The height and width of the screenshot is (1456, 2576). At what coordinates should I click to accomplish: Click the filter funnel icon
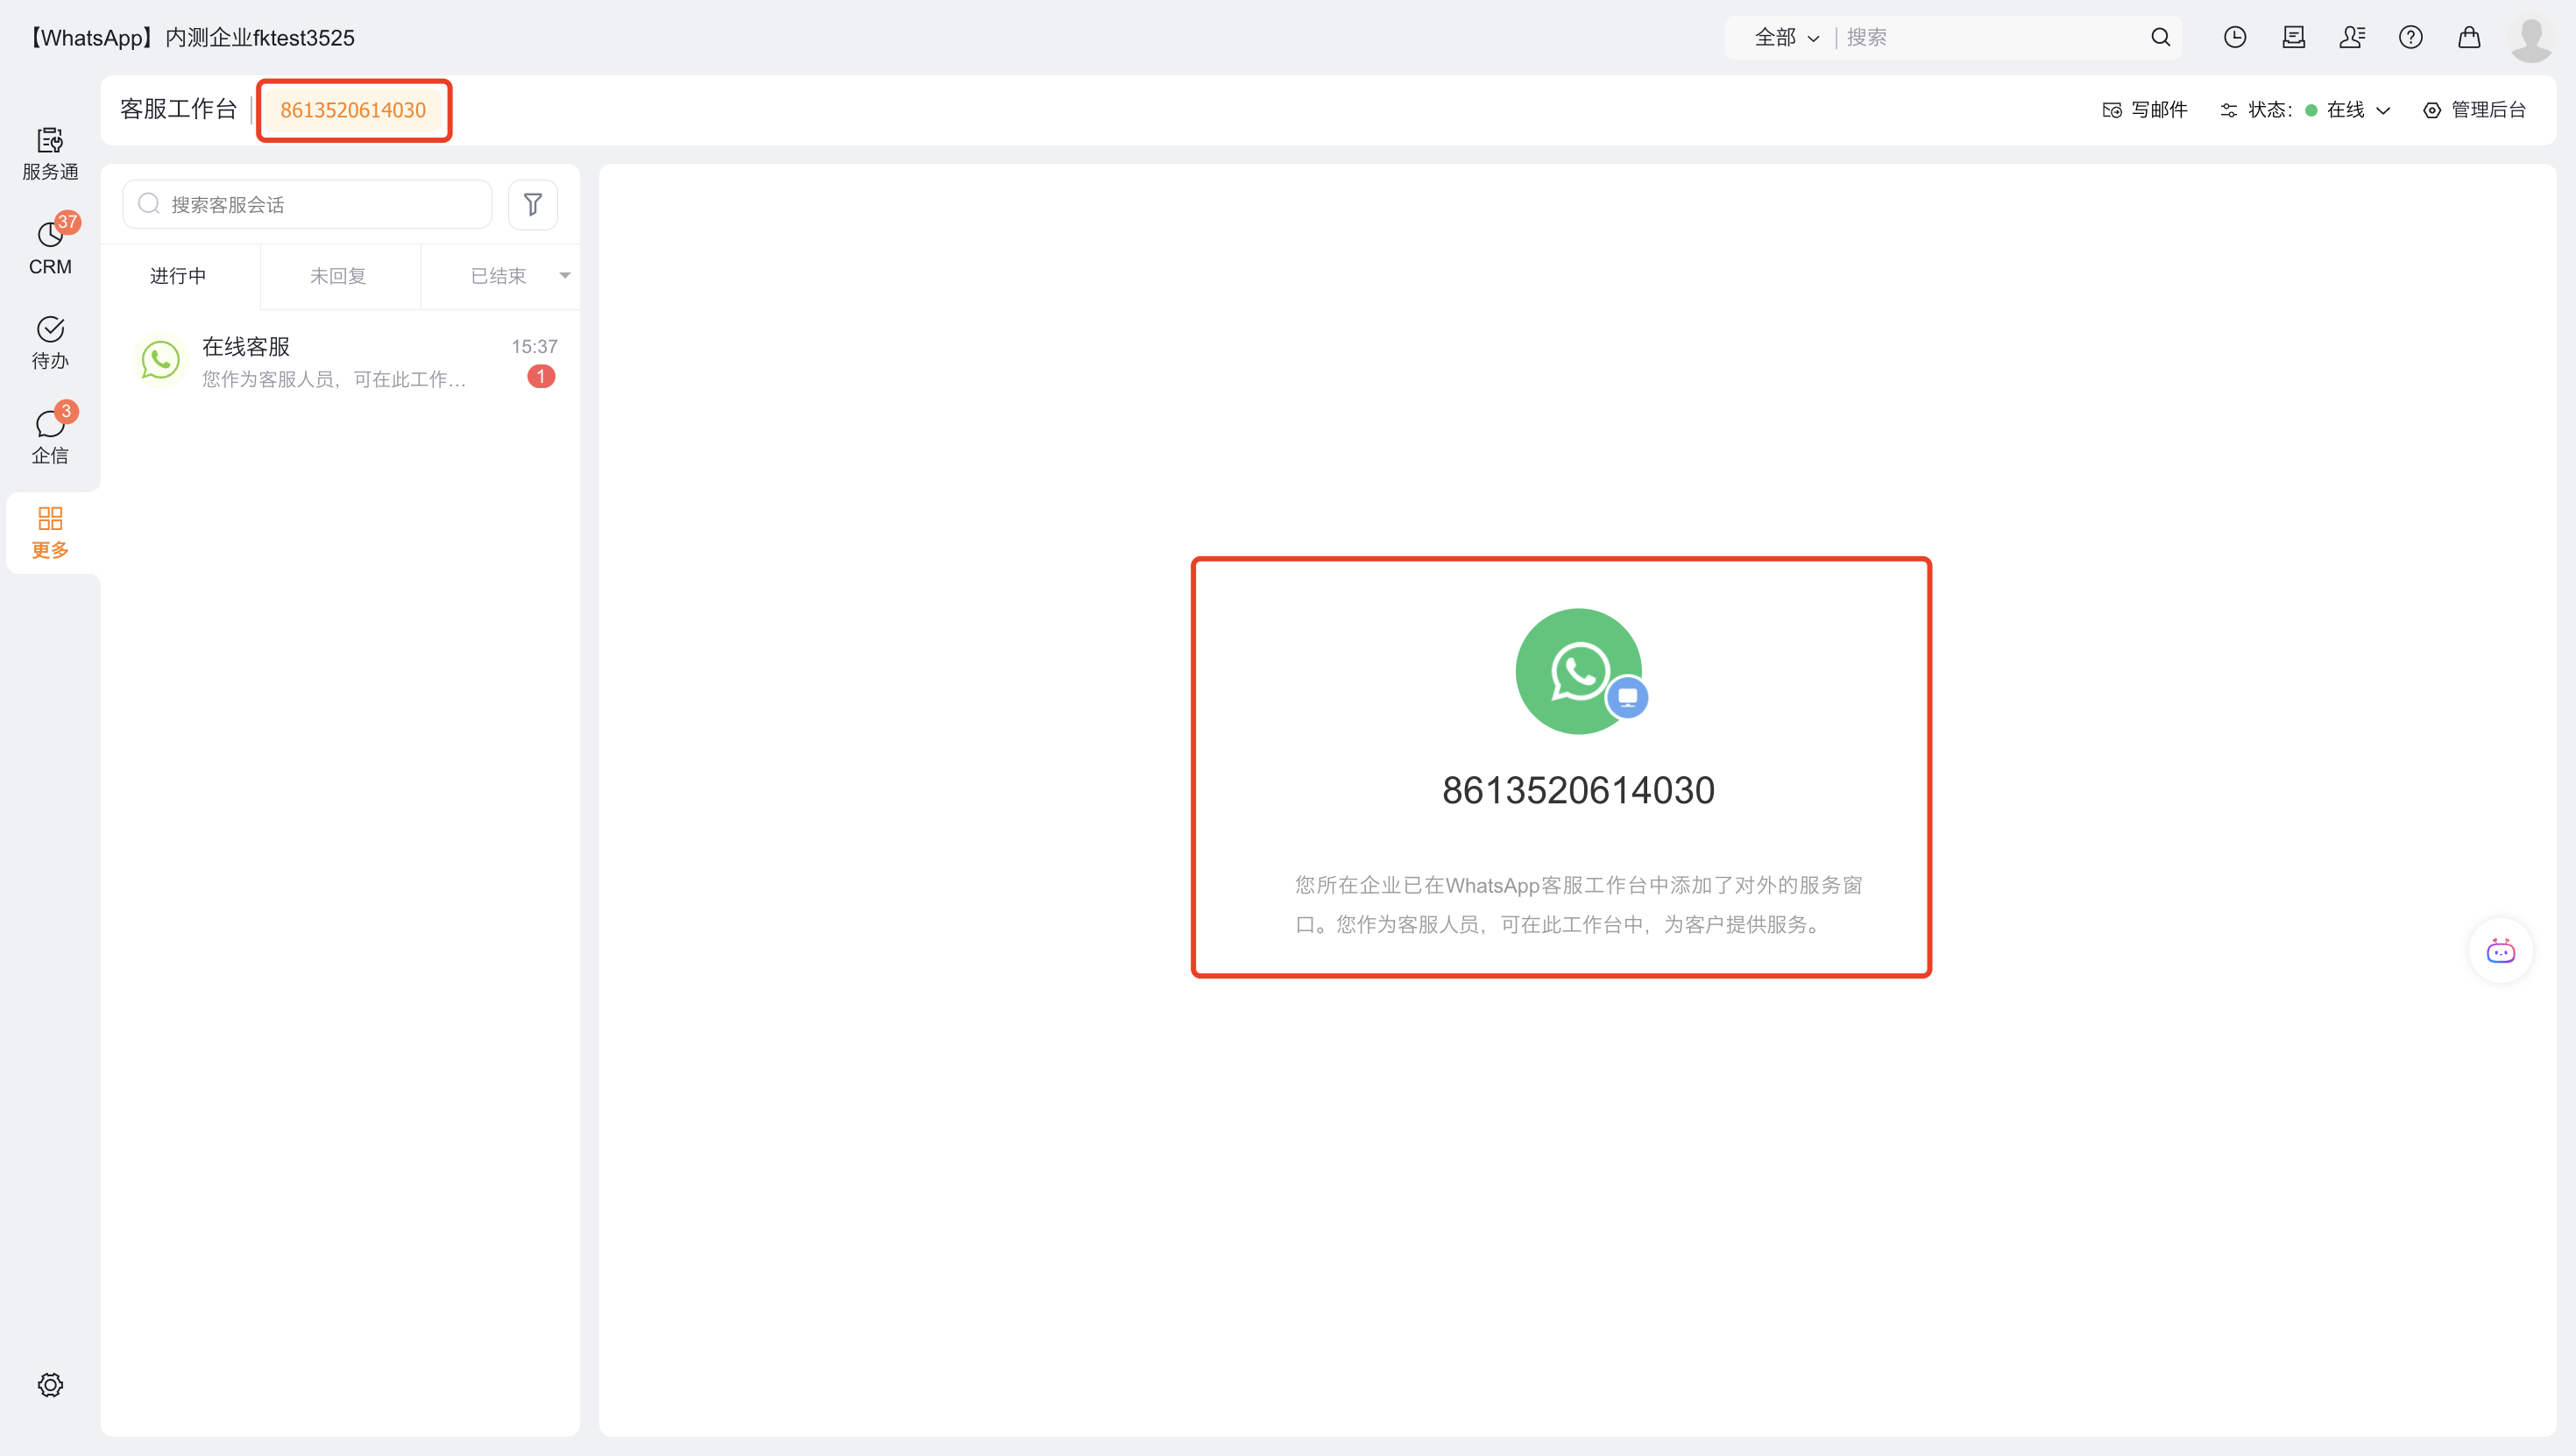point(533,204)
